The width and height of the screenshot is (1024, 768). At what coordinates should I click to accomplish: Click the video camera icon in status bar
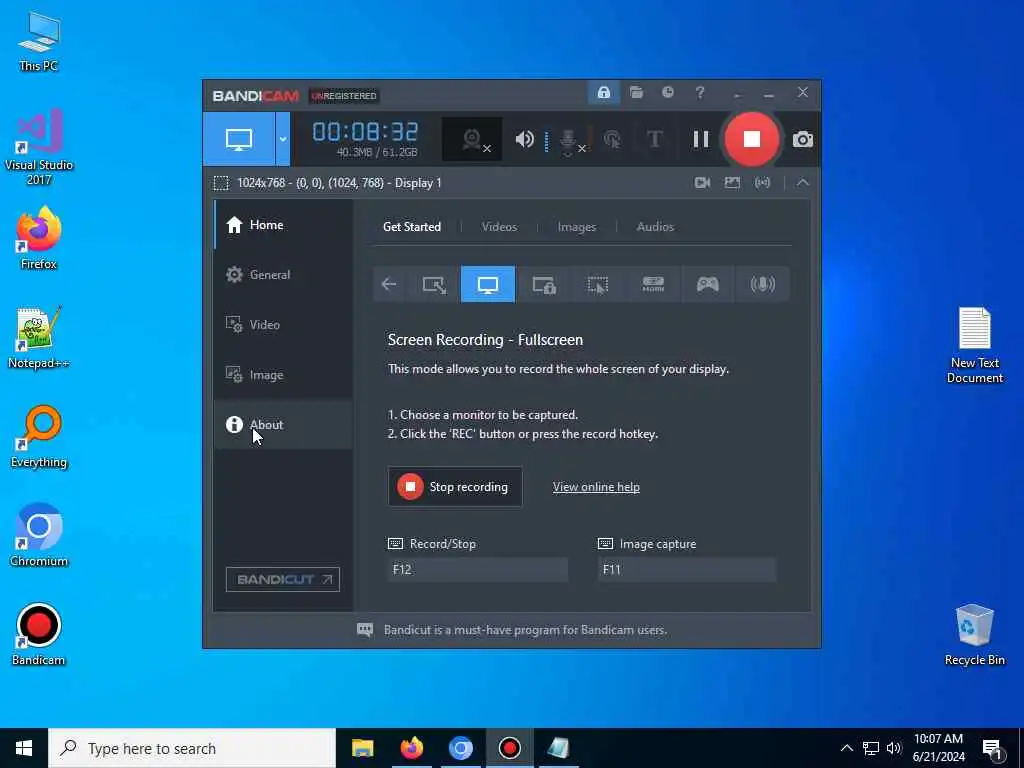click(x=703, y=183)
